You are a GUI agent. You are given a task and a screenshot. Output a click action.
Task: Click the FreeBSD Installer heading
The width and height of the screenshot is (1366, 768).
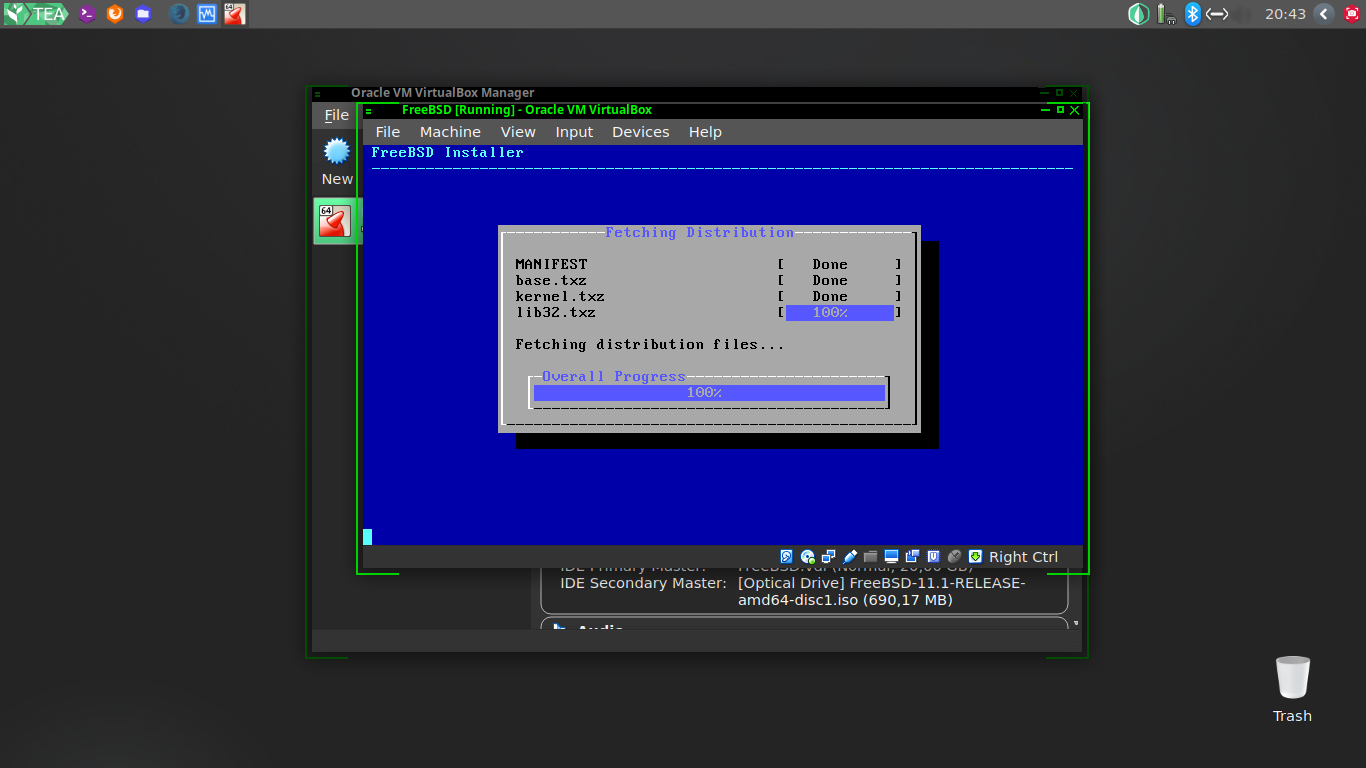tap(448, 153)
